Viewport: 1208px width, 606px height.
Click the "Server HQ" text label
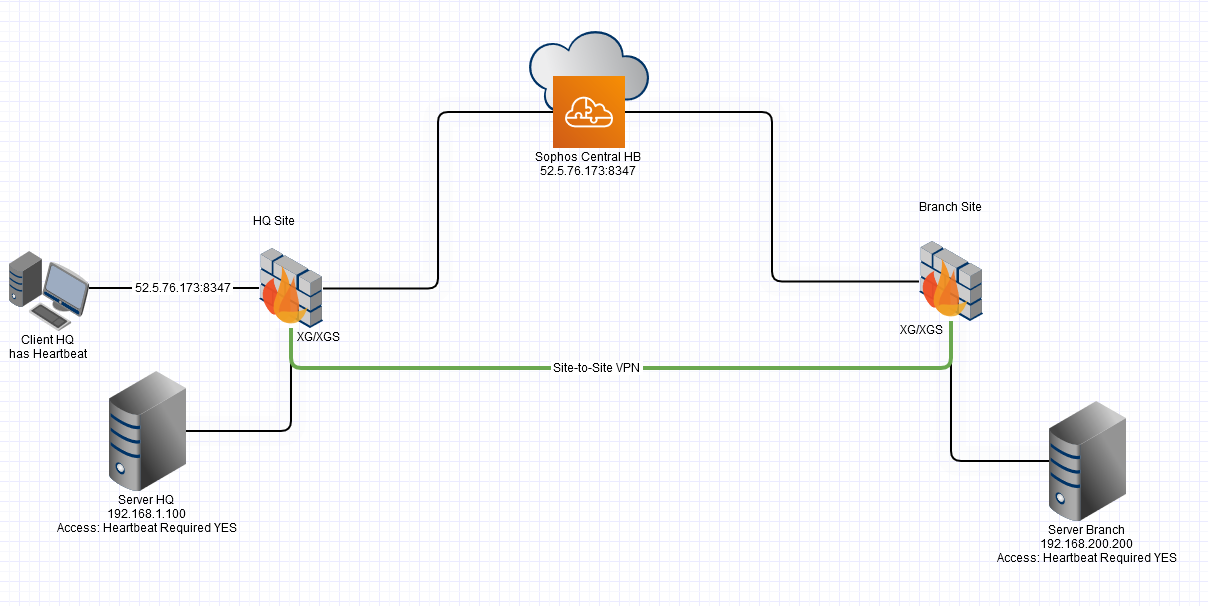(x=147, y=500)
